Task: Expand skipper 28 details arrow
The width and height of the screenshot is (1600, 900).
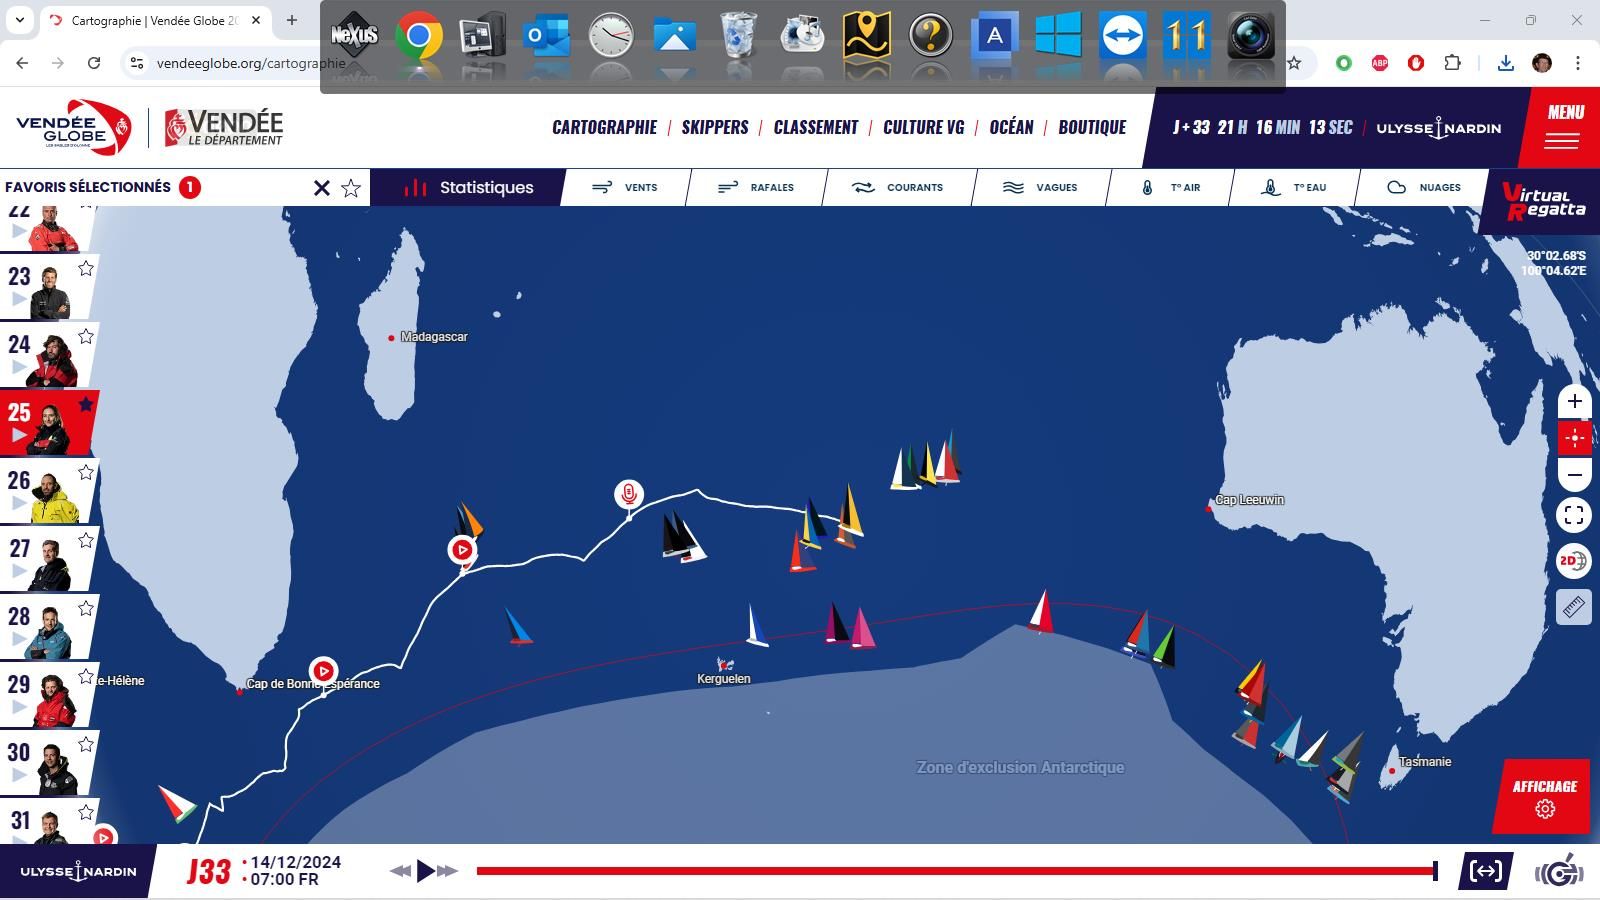Action: point(19,639)
